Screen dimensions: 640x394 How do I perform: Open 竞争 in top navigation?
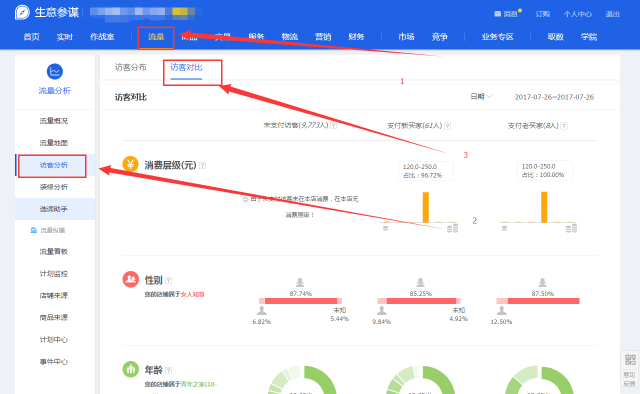tap(440, 37)
